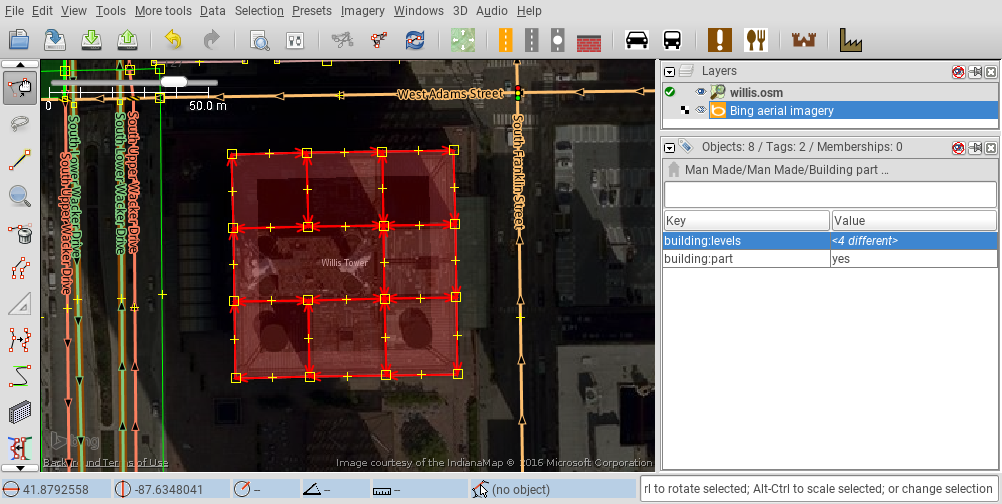Click Open location download tray icon
Viewport: 1002px width, 504px height.
55,40
